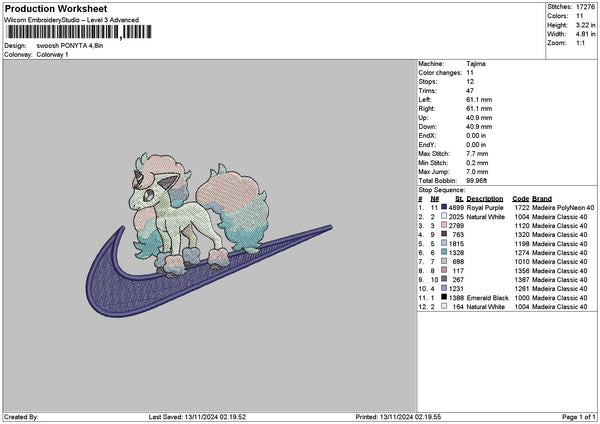Click the Max Stitch value '7.7 mm'
This screenshot has width=600, height=424.
(477, 154)
